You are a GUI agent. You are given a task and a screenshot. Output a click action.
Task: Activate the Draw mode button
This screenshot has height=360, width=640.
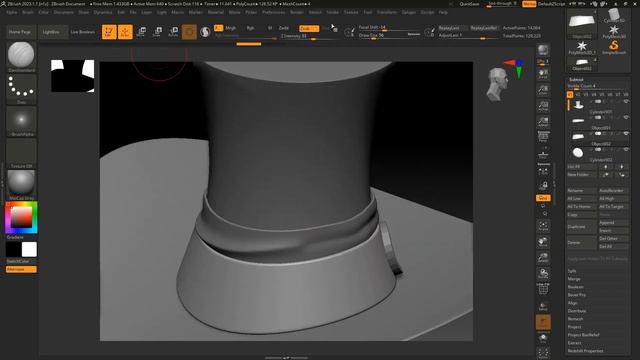coord(125,32)
